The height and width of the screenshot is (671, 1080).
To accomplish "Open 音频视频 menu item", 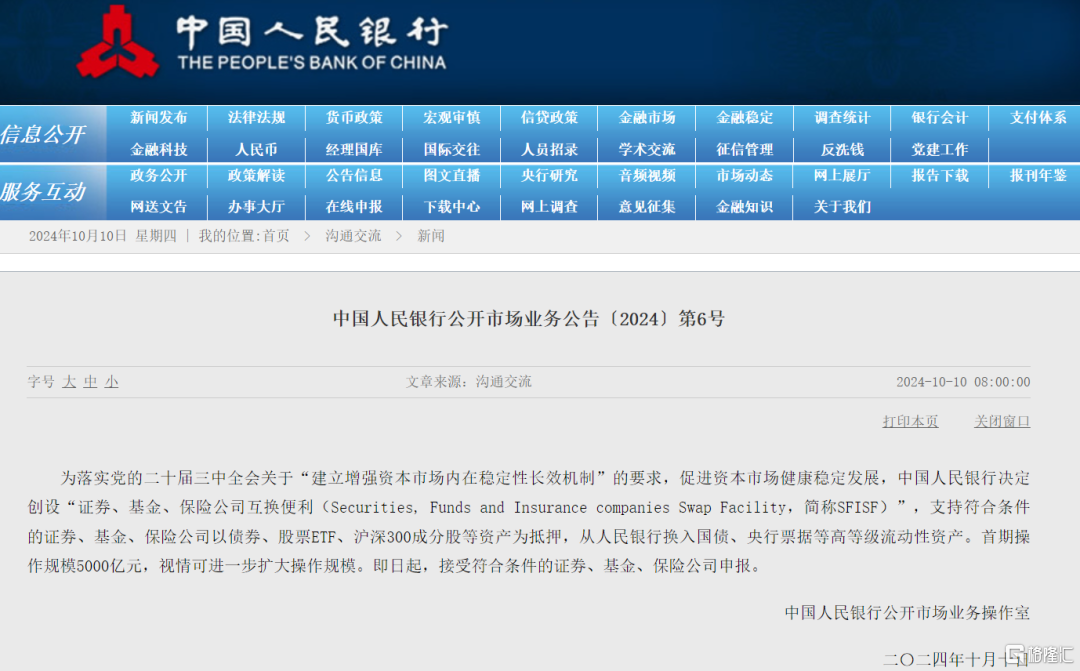I will pyautogui.click(x=647, y=176).
